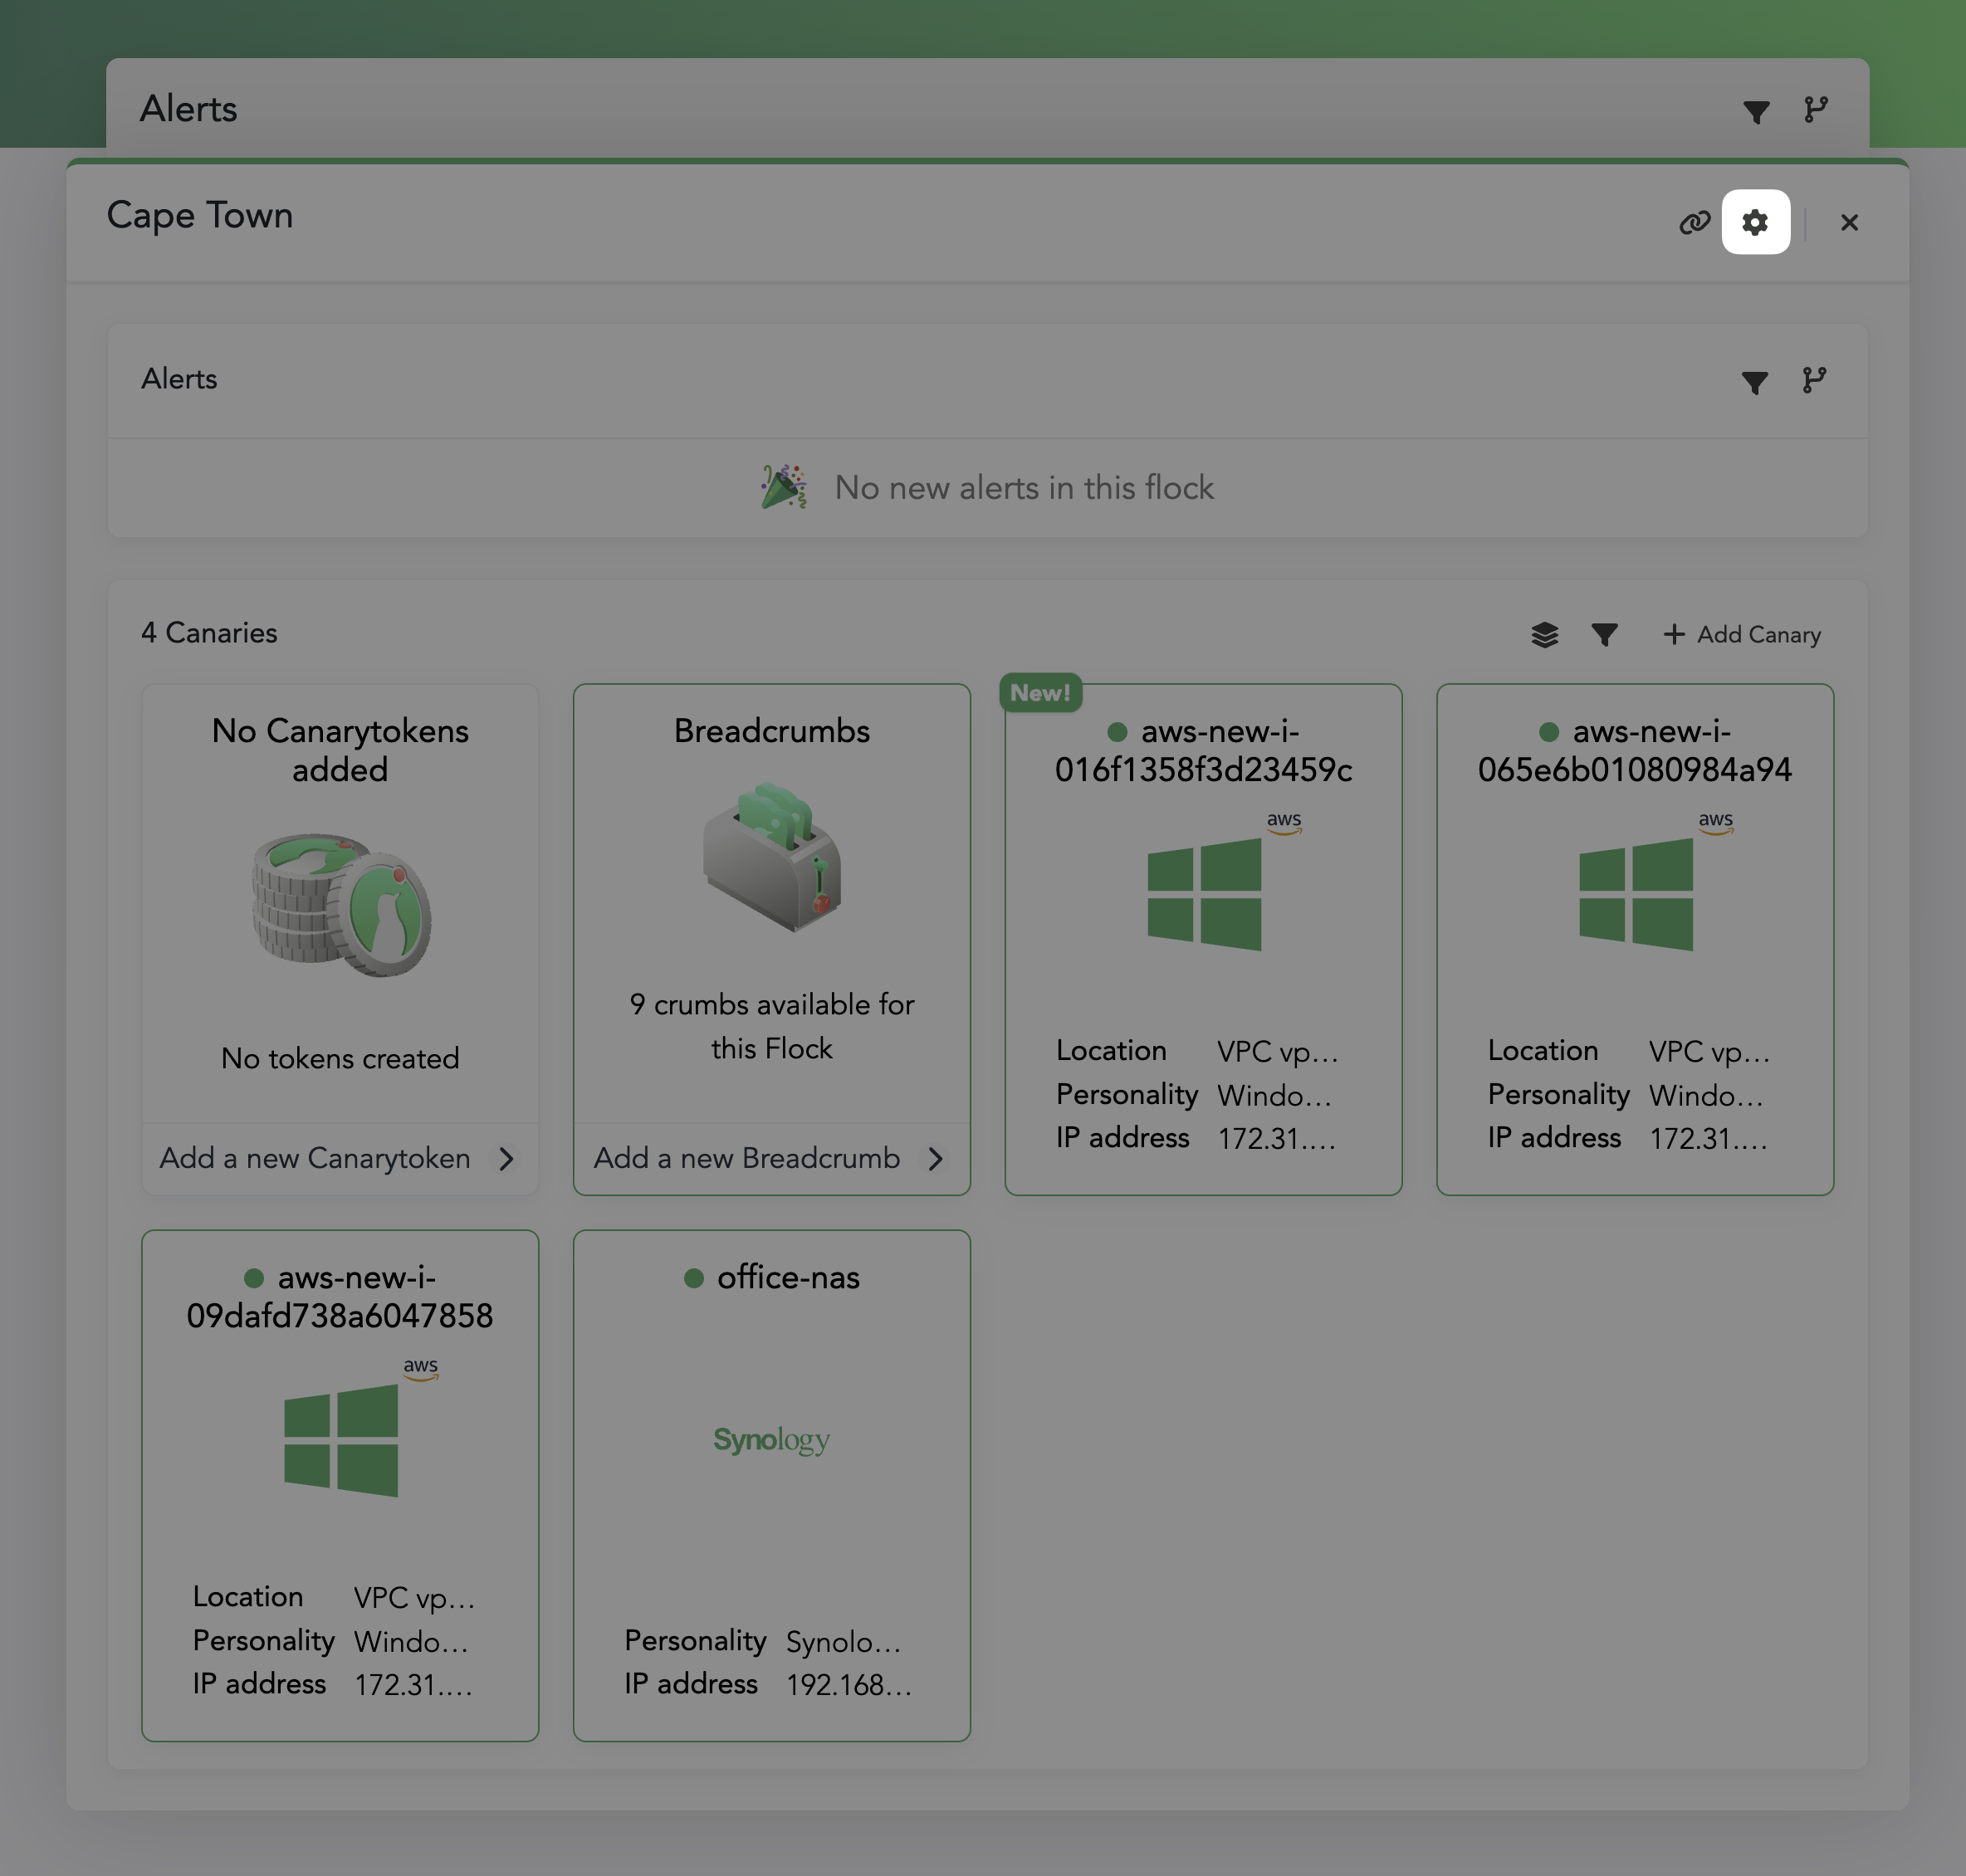The height and width of the screenshot is (1876, 1966).
Task: Click filter icon in flock Alerts panel
Action: (x=1754, y=381)
